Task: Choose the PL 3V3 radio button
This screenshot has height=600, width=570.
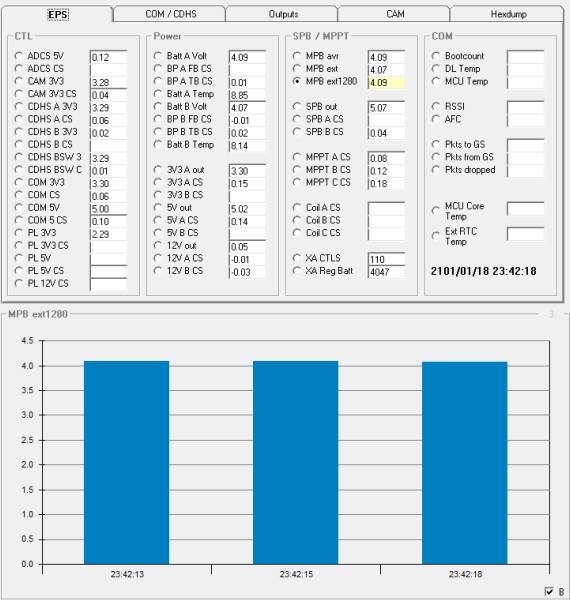Action: 18,233
